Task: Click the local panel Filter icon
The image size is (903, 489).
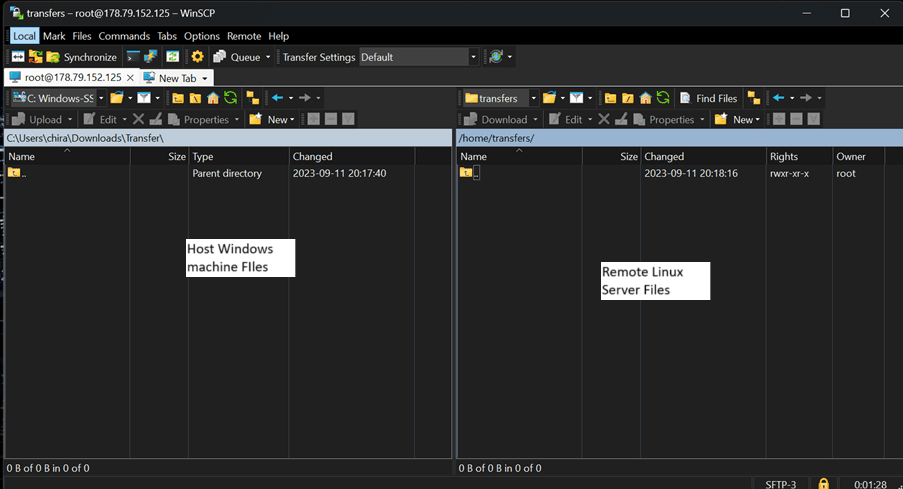Action: tap(144, 98)
